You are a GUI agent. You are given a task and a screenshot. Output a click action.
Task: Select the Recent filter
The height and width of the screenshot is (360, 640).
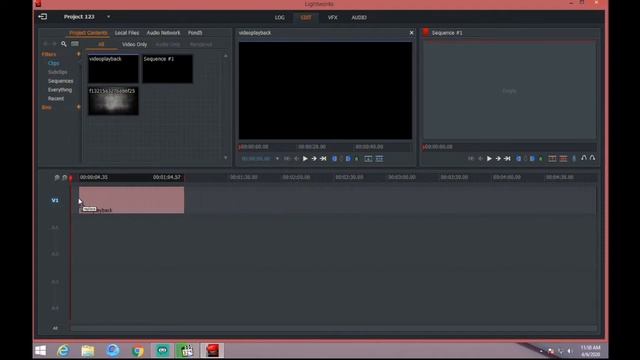(x=56, y=99)
